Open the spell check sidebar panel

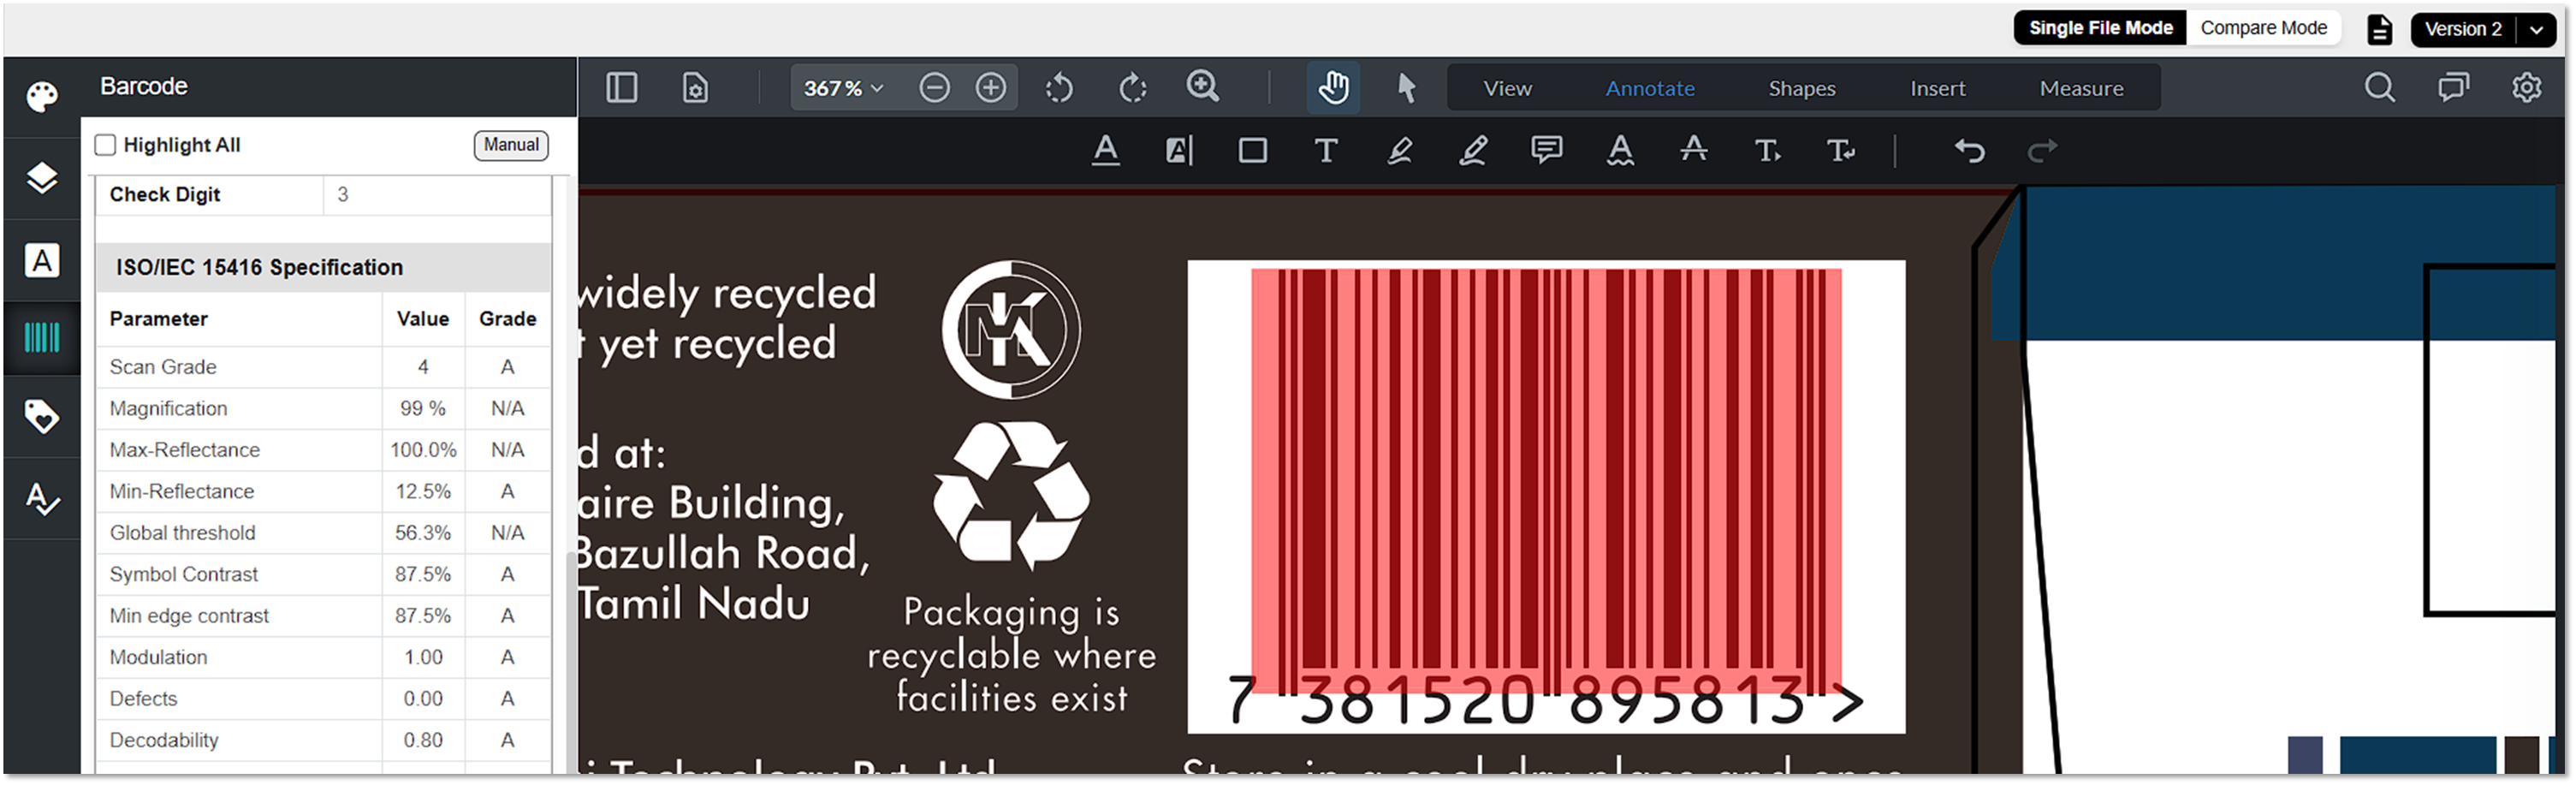[42, 498]
